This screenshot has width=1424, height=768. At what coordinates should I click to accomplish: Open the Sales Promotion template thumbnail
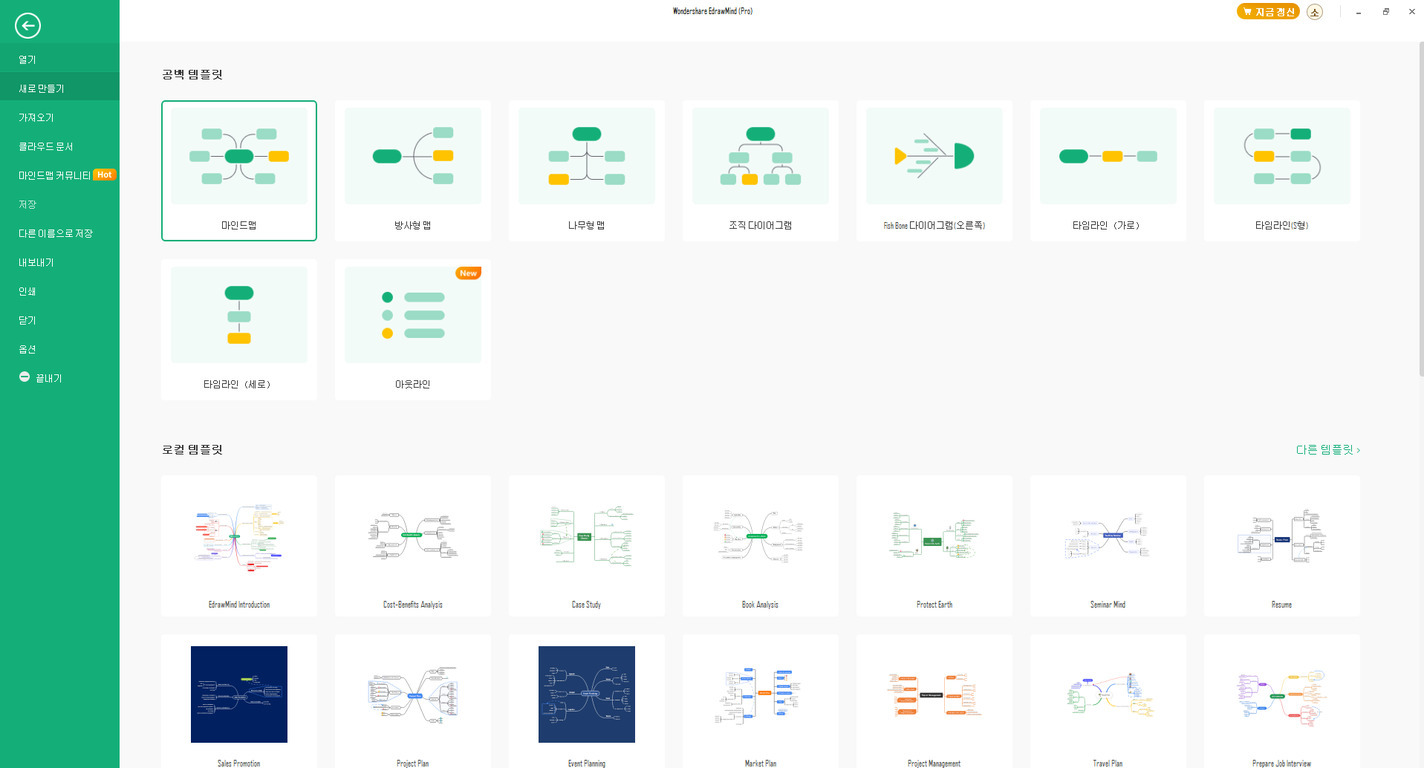pyautogui.click(x=239, y=694)
